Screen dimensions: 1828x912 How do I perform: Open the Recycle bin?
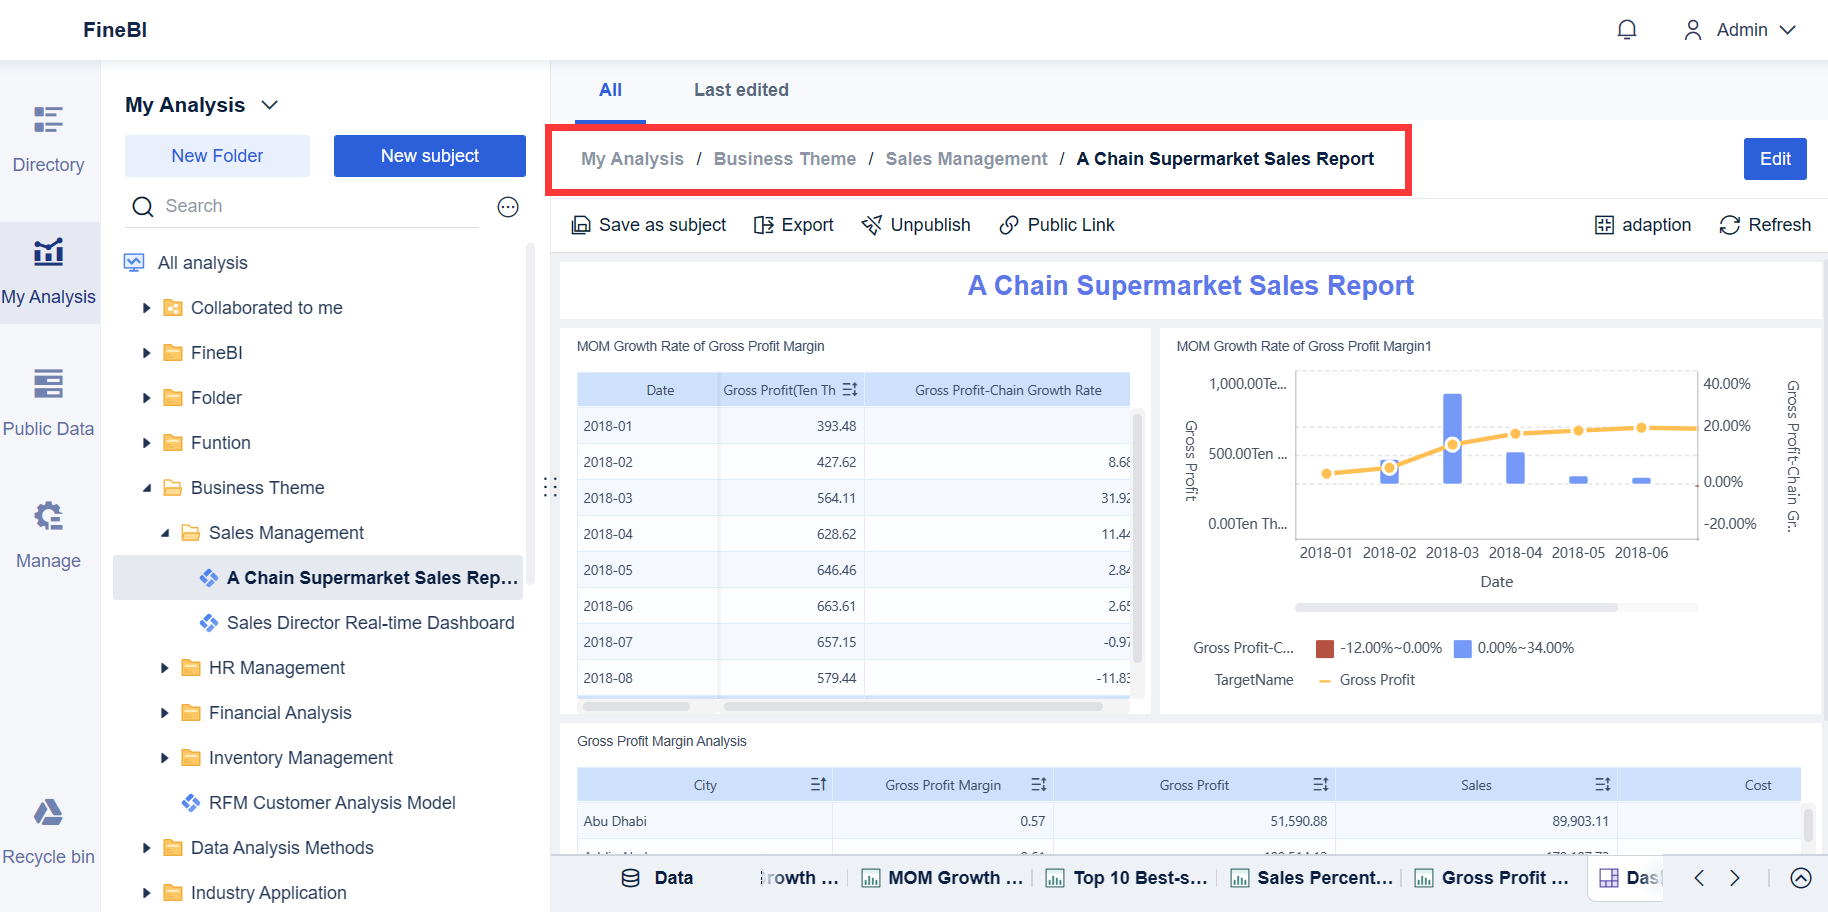point(48,830)
